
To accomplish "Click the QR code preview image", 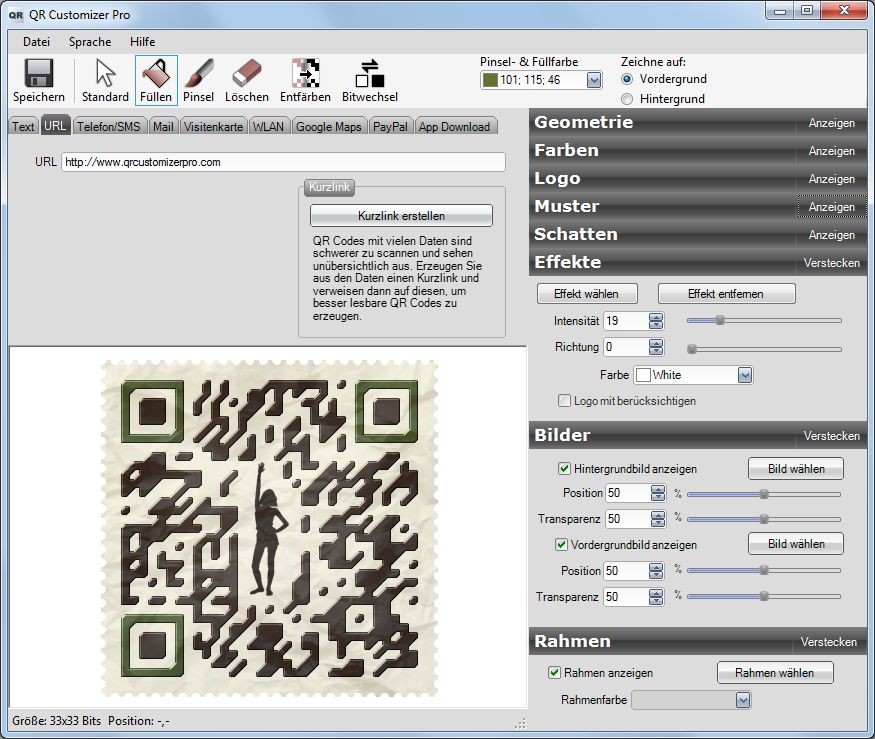I will [x=269, y=528].
